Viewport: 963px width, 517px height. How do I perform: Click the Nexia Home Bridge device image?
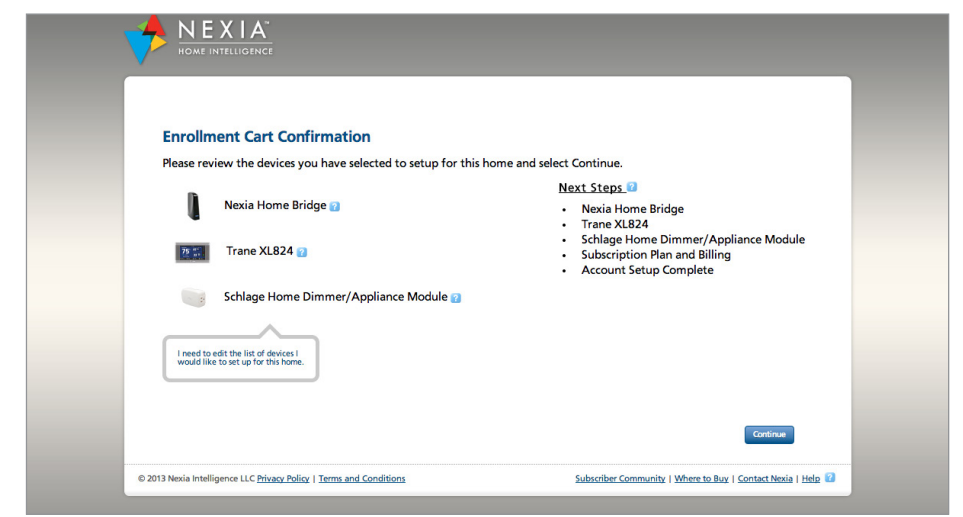click(x=193, y=206)
